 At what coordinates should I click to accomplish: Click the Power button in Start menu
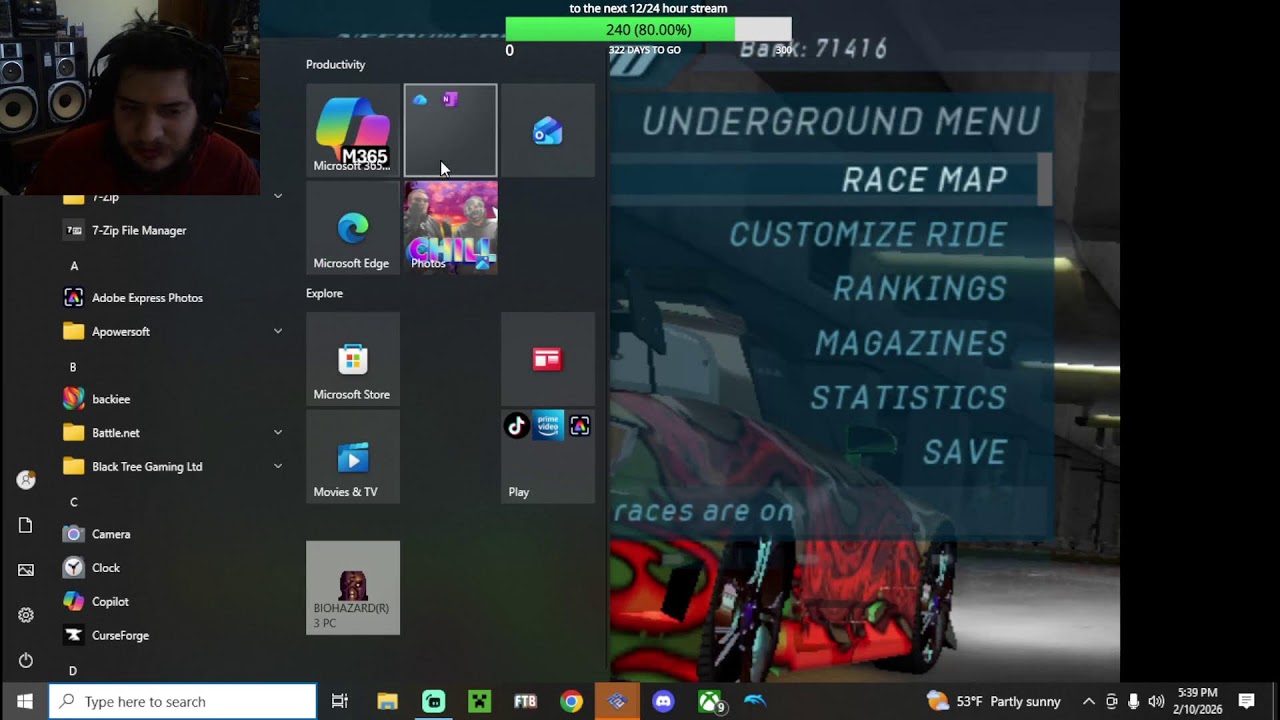click(x=26, y=660)
